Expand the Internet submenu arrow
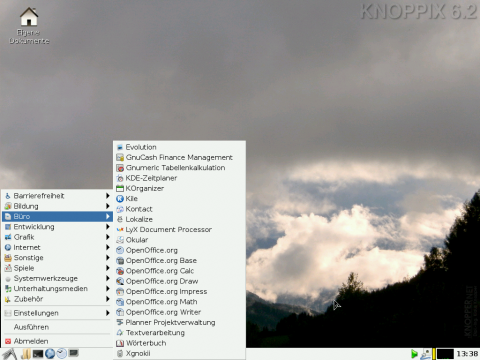The width and height of the screenshot is (480, 360). [x=108, y=247]
